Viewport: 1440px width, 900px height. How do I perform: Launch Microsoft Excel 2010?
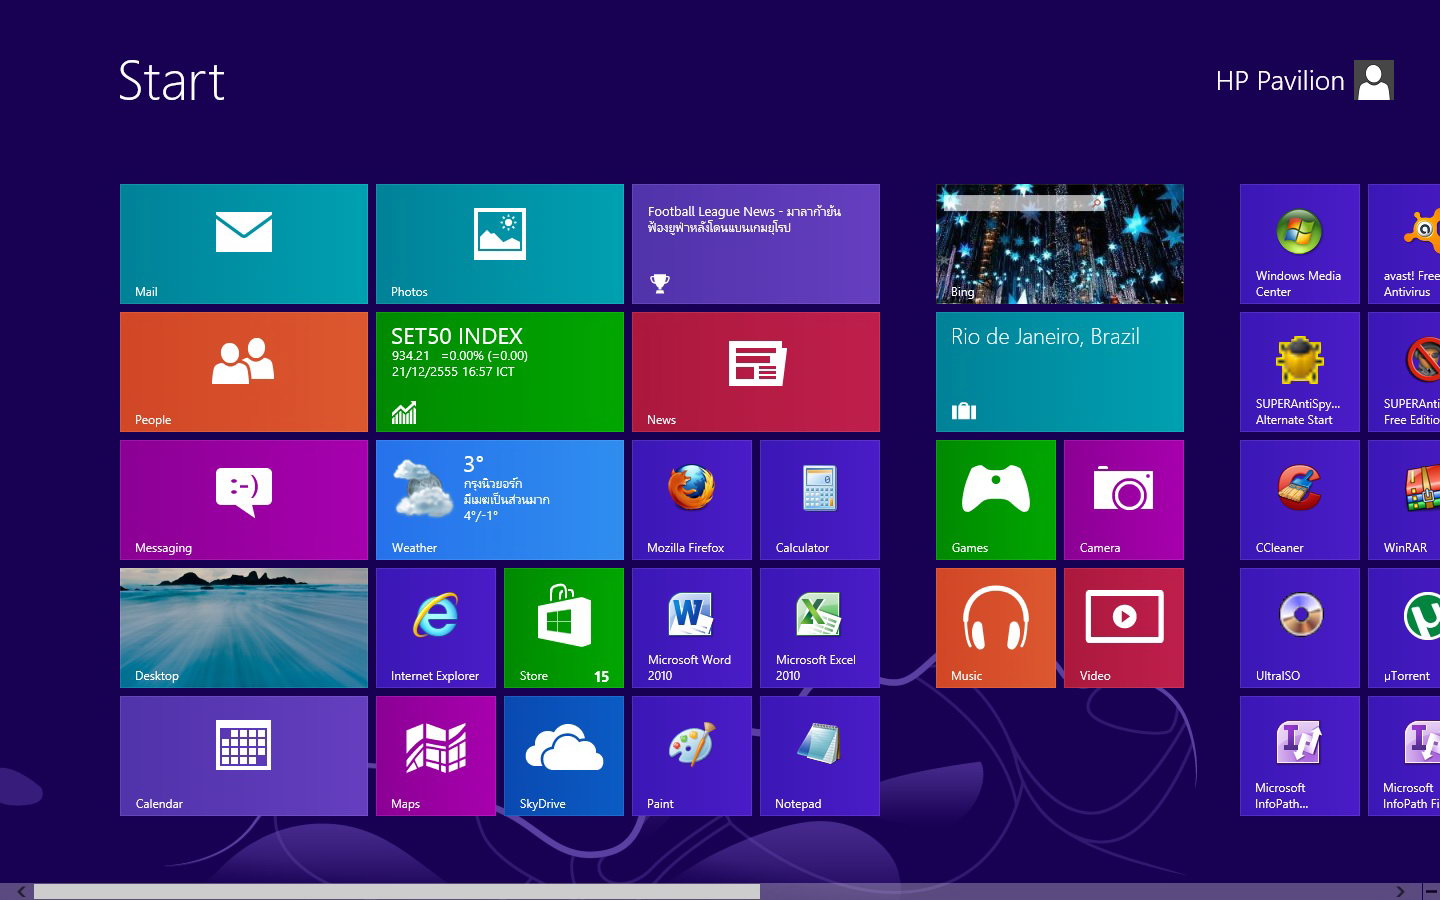click(x=820, y=628)
